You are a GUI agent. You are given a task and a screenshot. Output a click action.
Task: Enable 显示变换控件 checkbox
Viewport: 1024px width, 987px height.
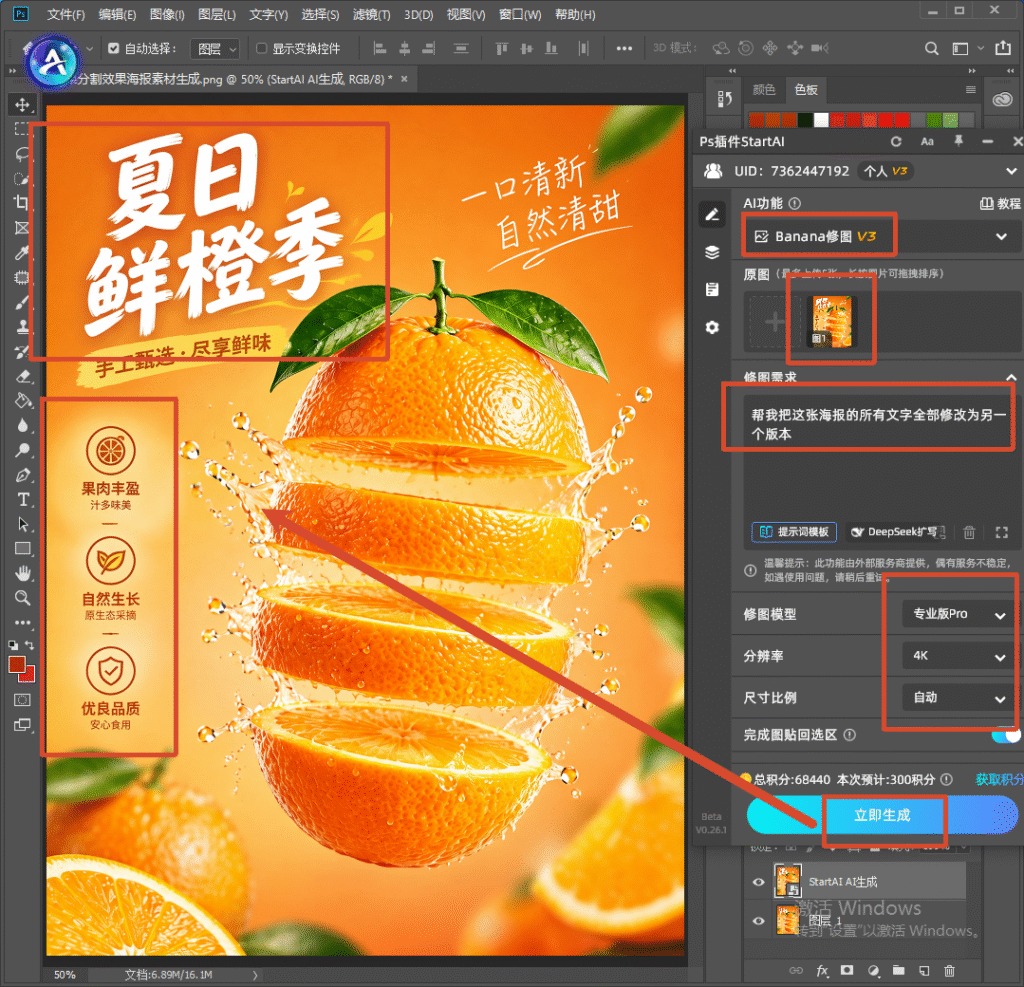click(x=261, y=48)
